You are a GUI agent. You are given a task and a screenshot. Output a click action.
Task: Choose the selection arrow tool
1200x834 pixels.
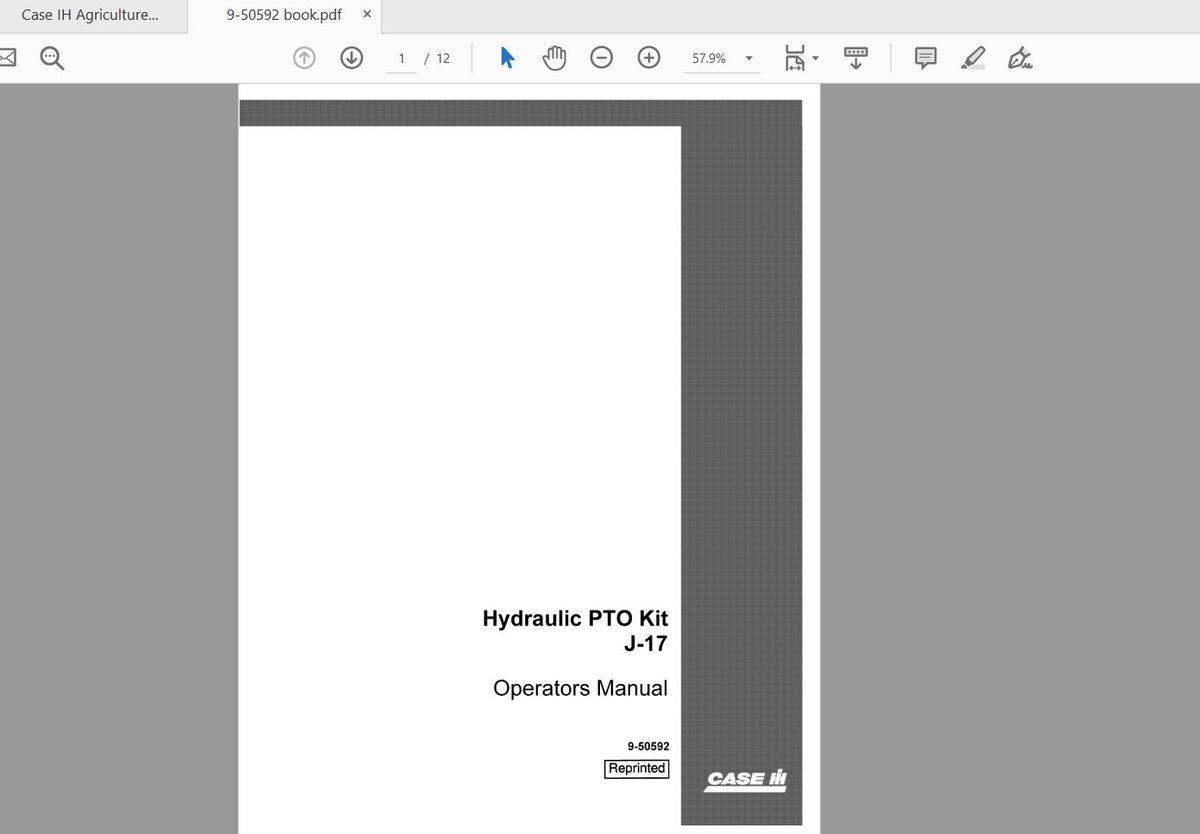click(507, 58)
